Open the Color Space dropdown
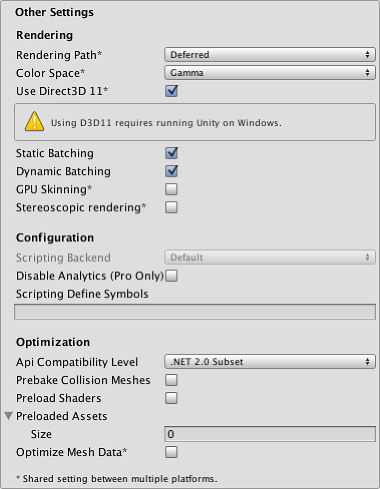The image size is (380, 489). [270, 73]
